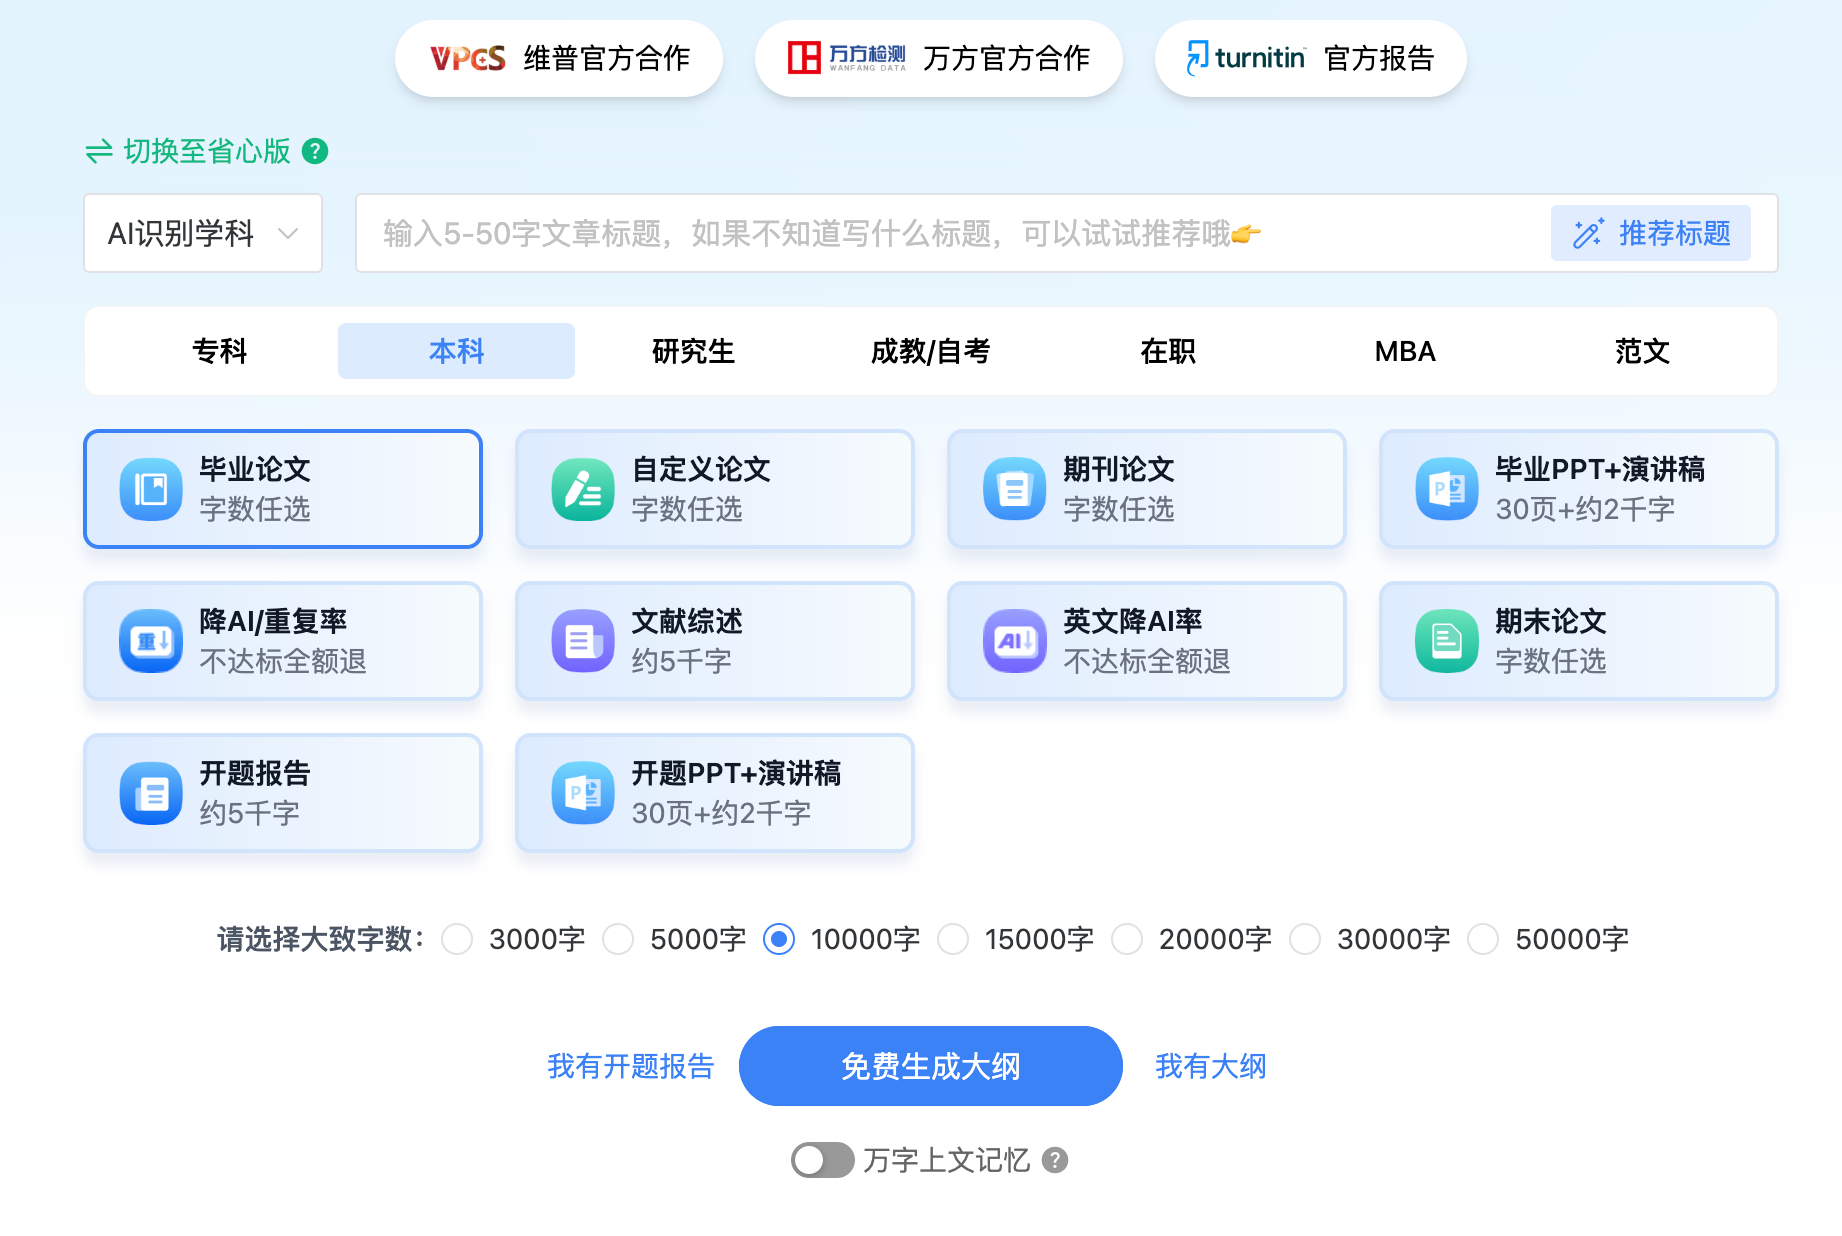The width and height of the screenshot is (1842, 1236).
Task: Click the 万方官方合作 label
Action: pyautogui.click(x=1006, y=58)
